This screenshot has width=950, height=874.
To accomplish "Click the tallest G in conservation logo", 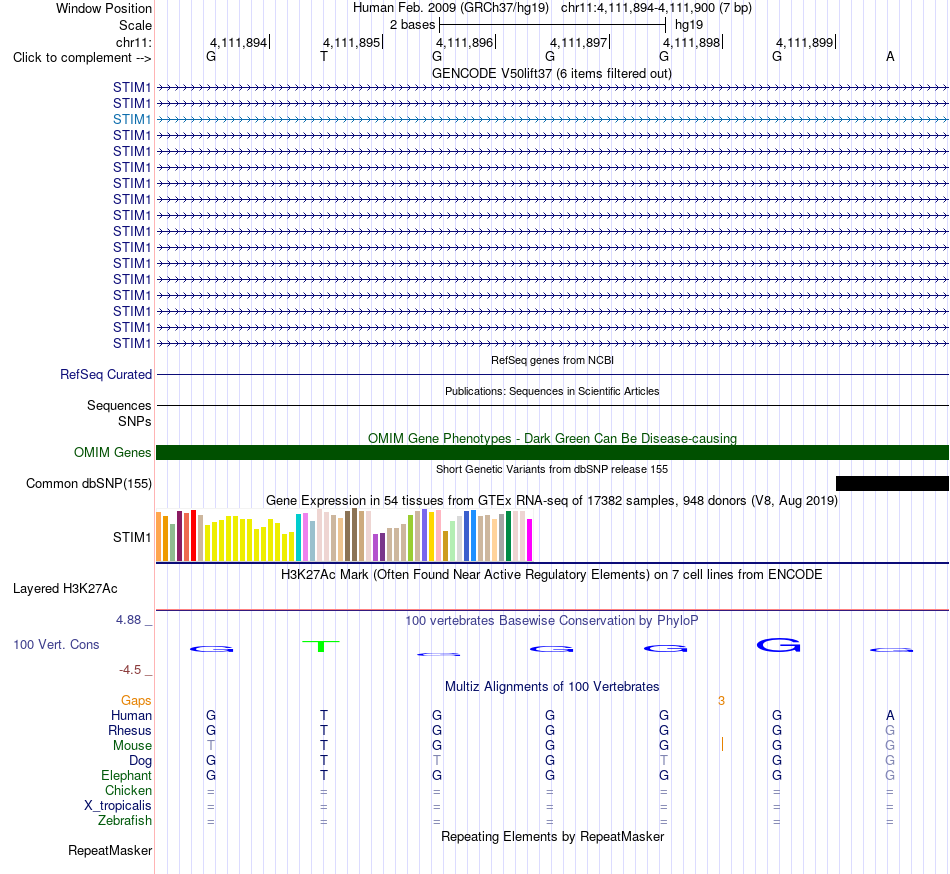I will point(779,645).
